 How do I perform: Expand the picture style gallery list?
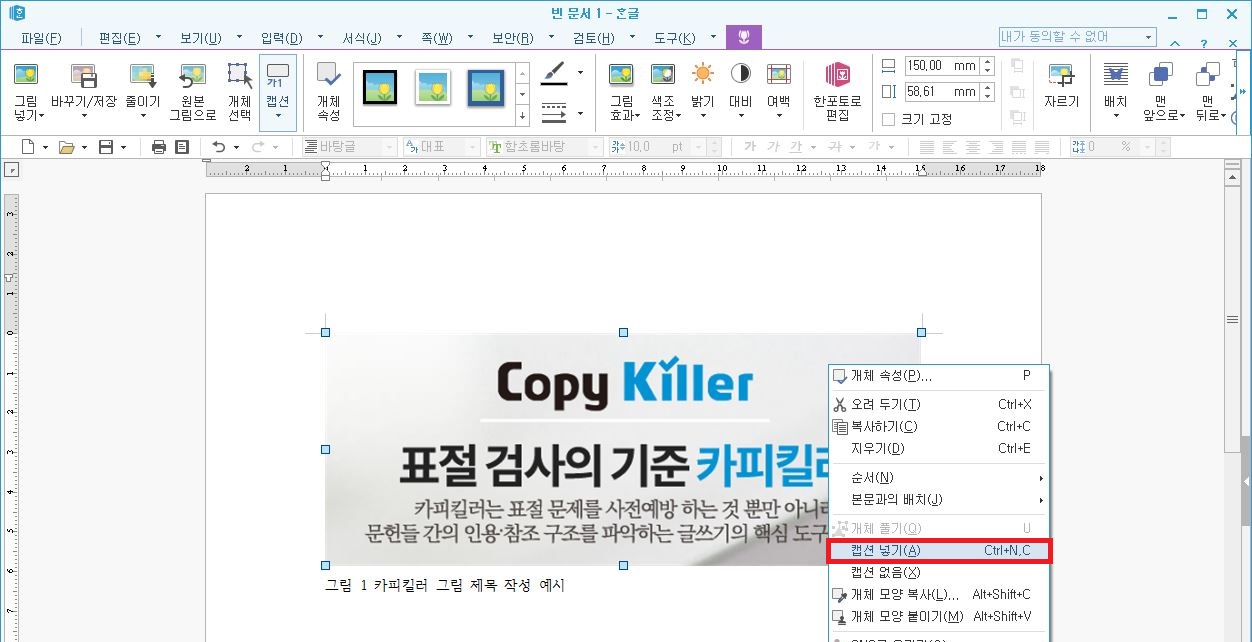522,117
